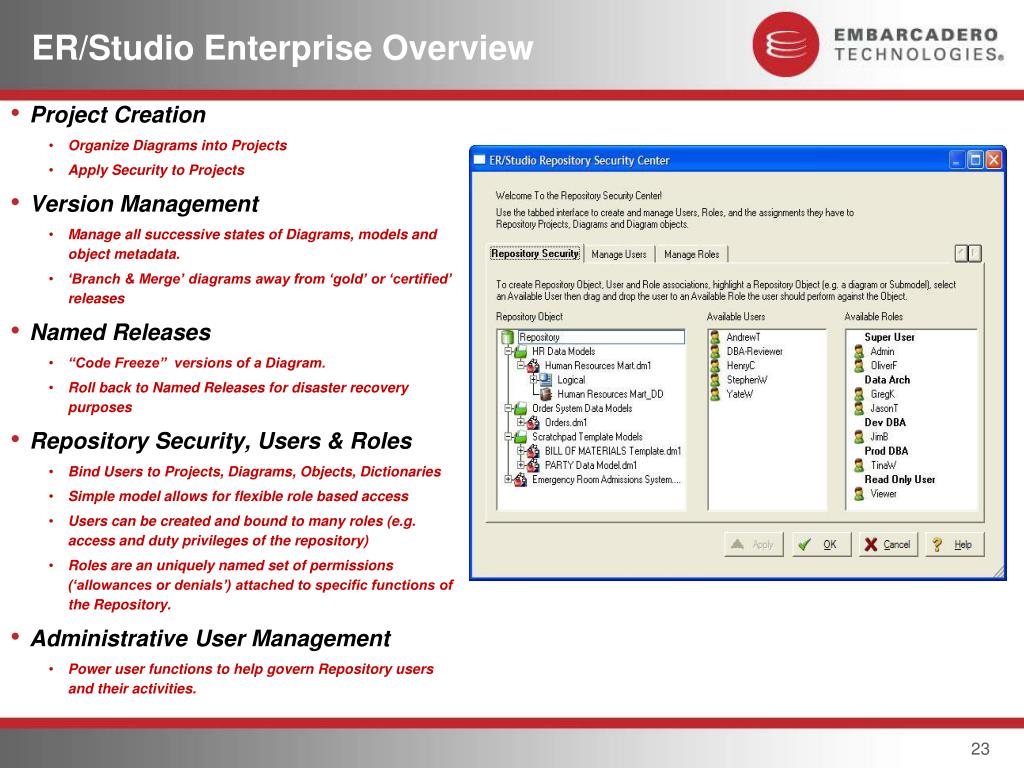1024x768 pixels.
Task: Select the Read Only User role heading
Action: pyautogui.click(x=900, y=480)
